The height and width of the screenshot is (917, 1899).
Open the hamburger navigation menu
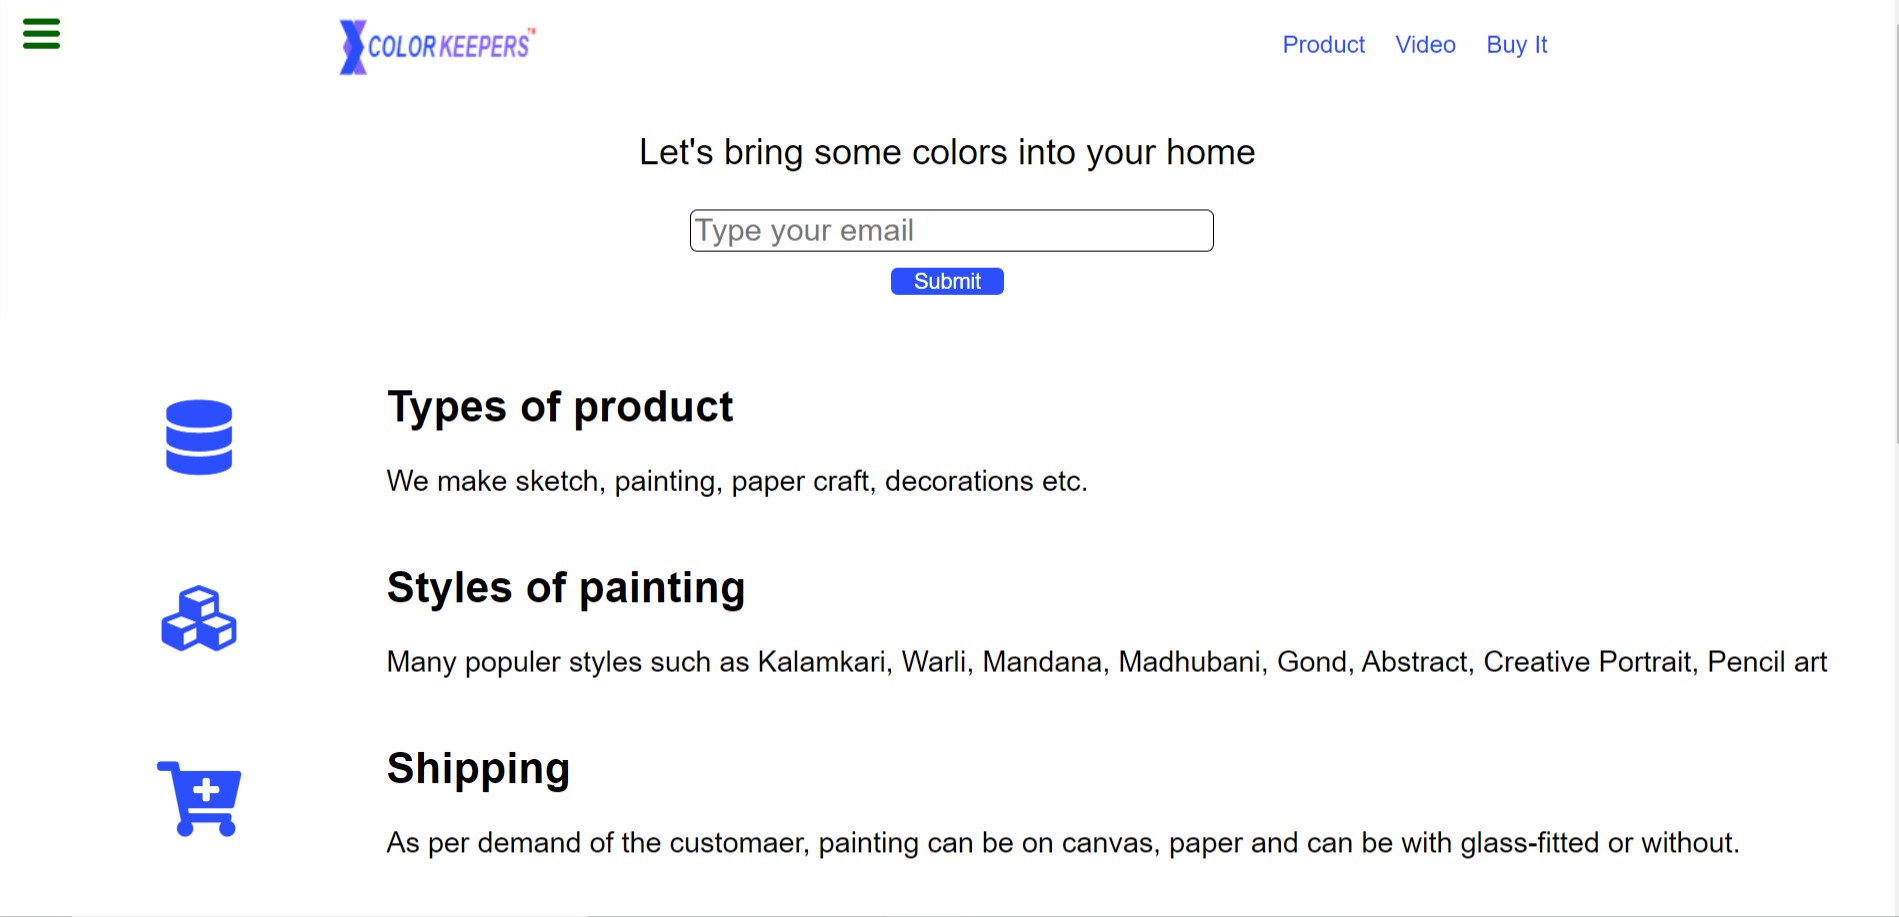pos(41,33)
